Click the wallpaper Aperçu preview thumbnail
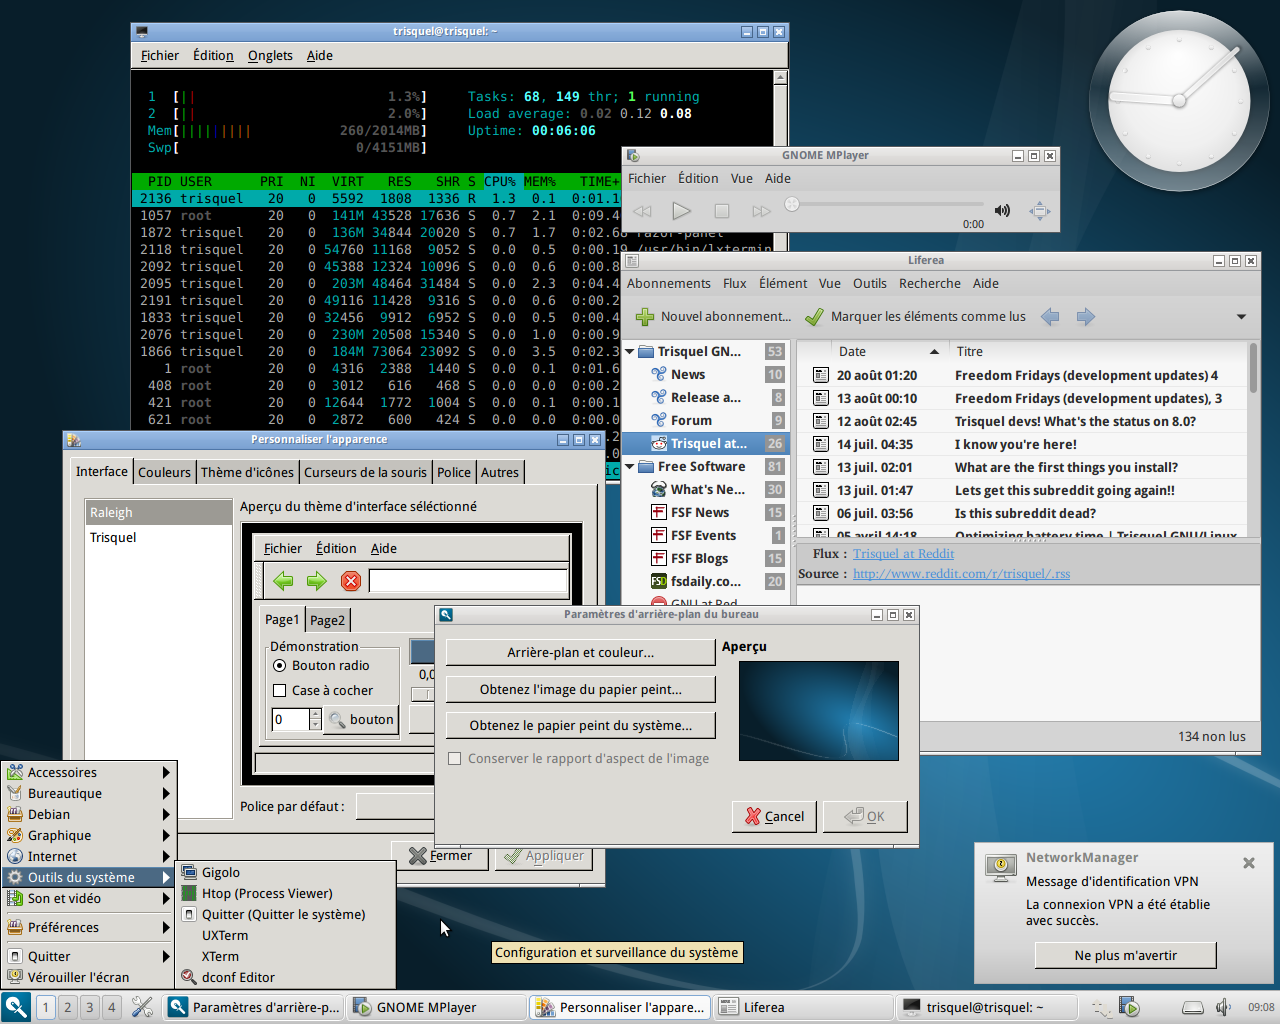1280x1024 pixels. 818,711
